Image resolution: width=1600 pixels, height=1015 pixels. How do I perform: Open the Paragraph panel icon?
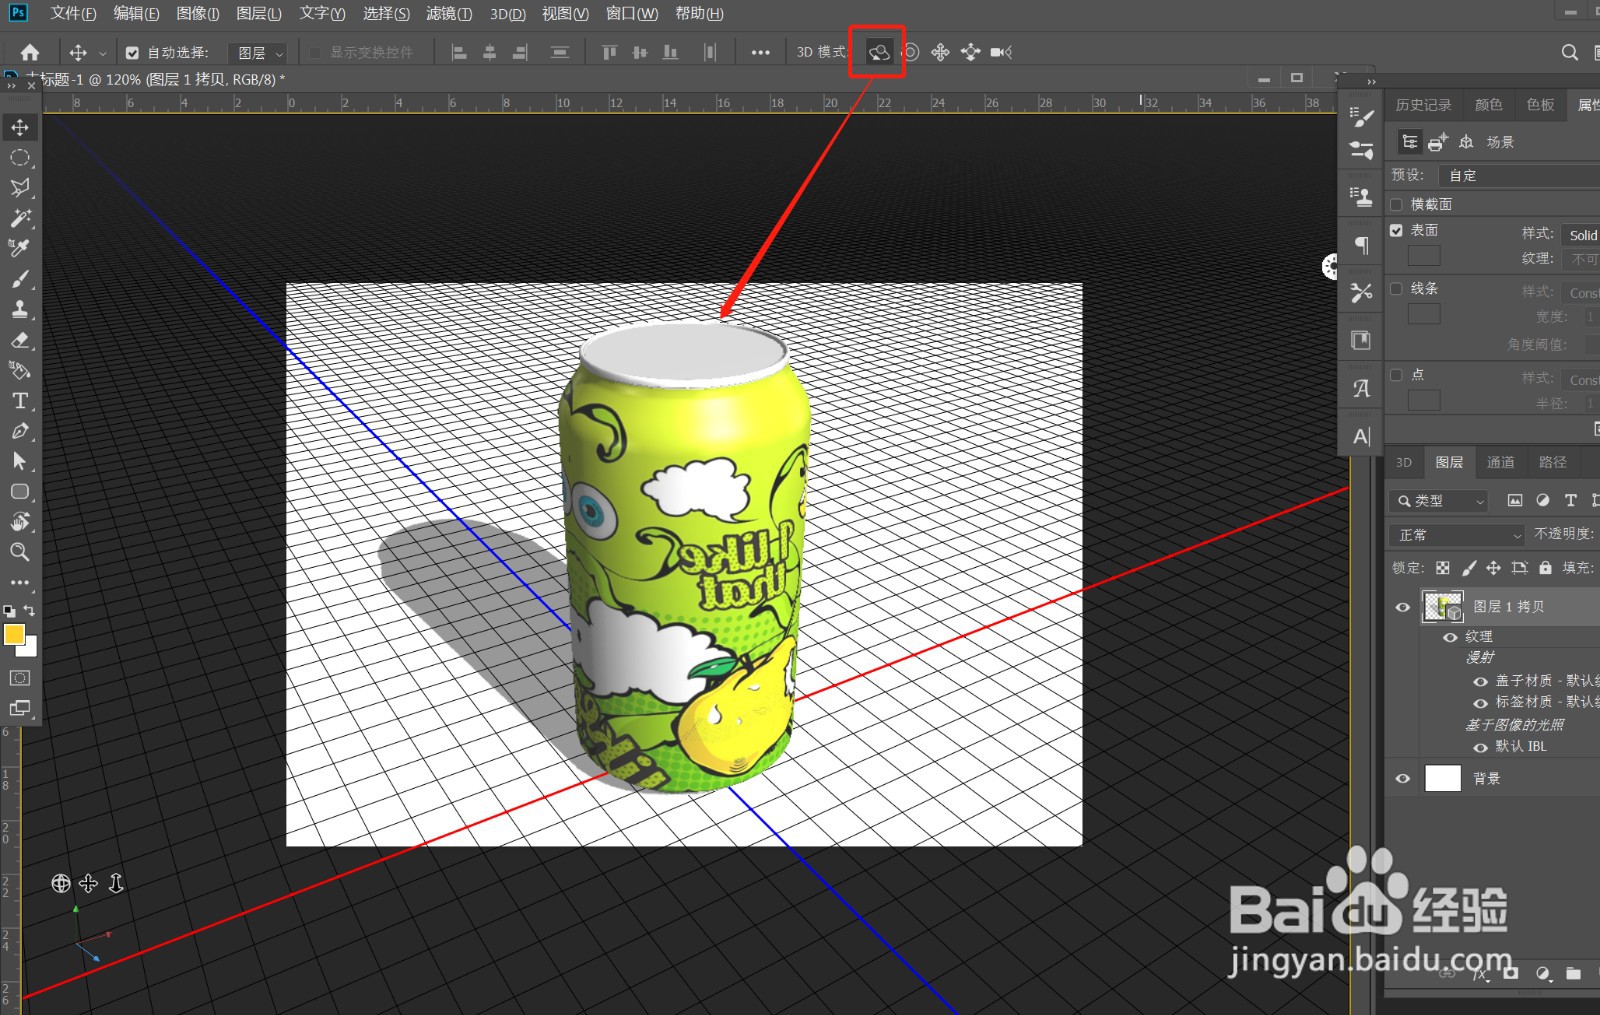[1361, 245]
